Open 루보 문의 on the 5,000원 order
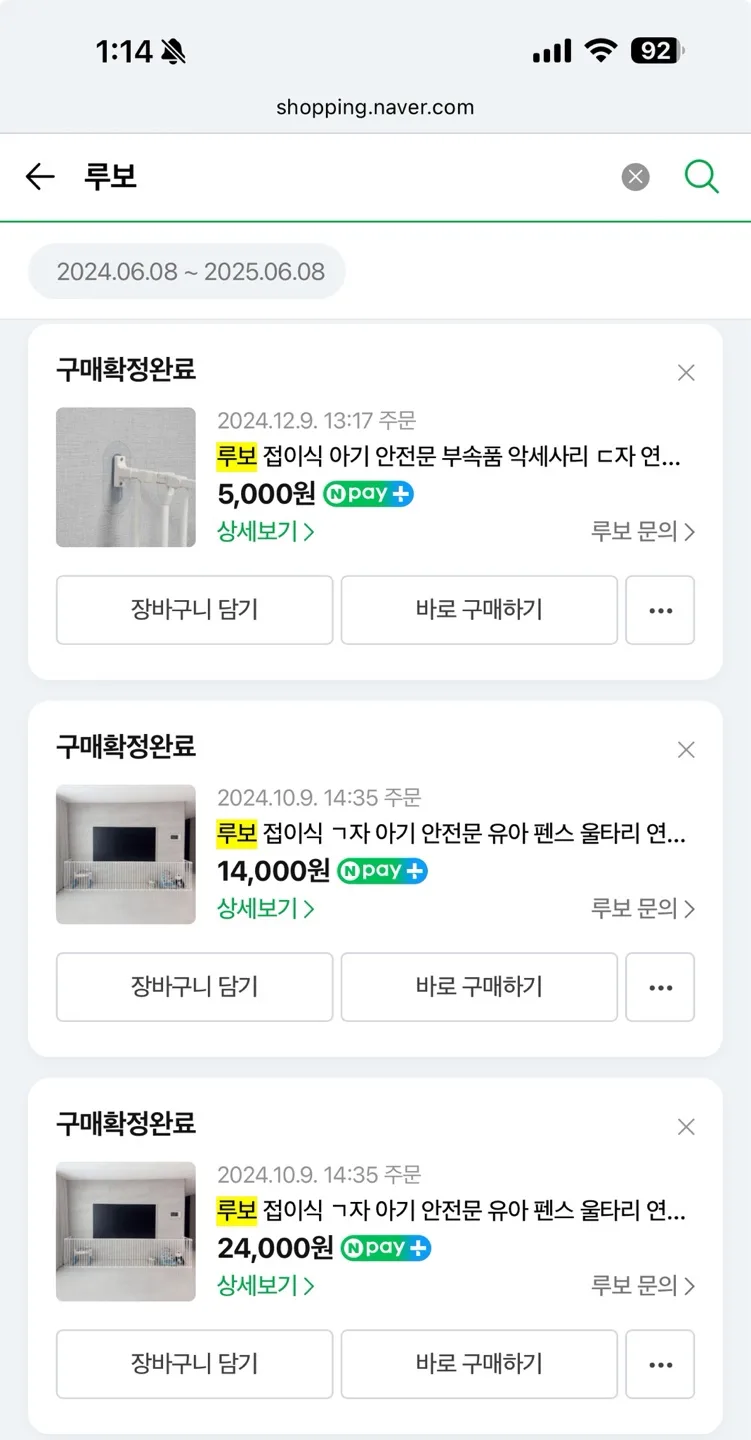This screenshot has height=1440, width=751. [x=642, y=531]
